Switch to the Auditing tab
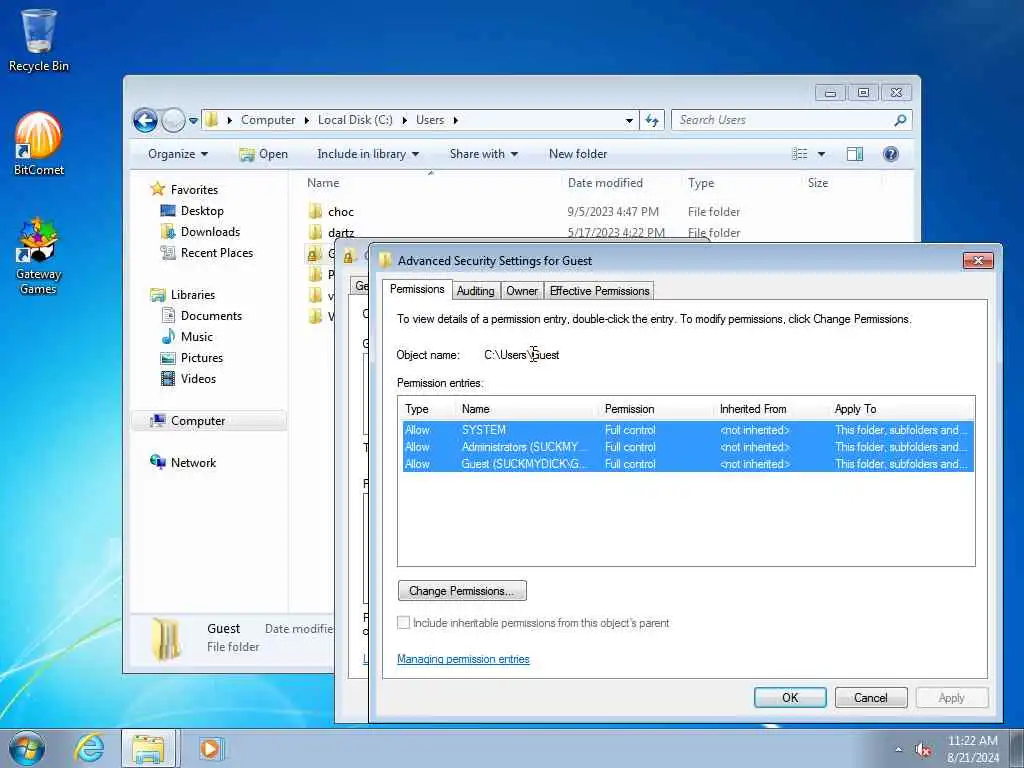 pos(475,291)
